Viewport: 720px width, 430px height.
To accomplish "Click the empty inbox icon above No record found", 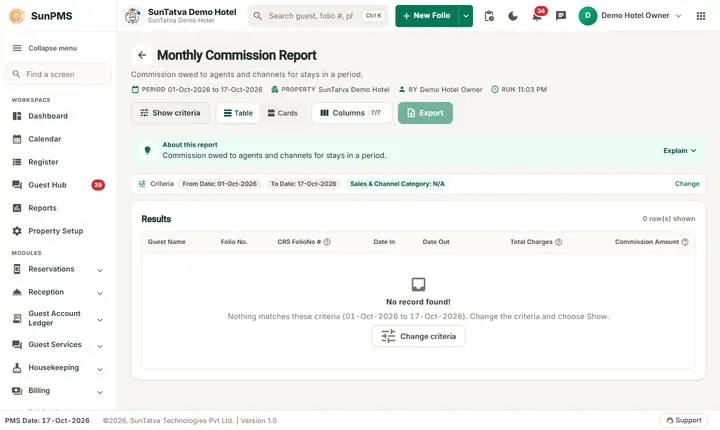I will (418, 284).
